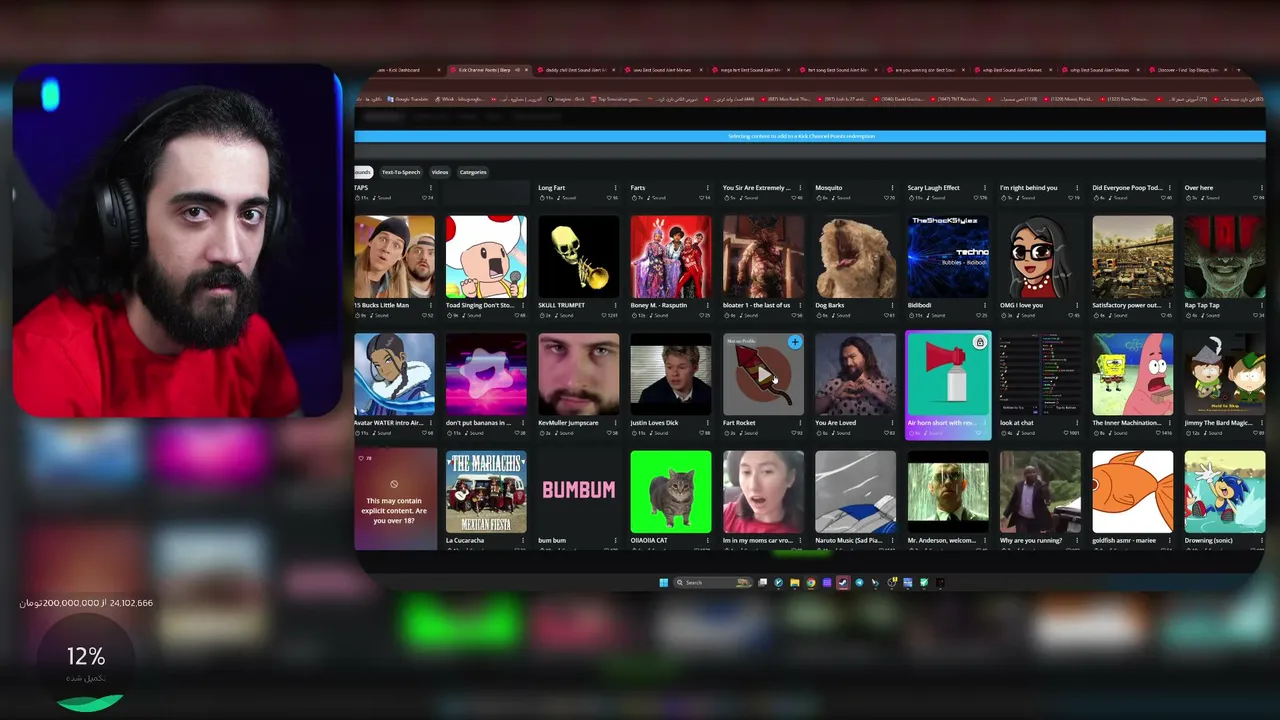
Task: Click the lock icon on the Air horn card
Action: tap(979, 343)
